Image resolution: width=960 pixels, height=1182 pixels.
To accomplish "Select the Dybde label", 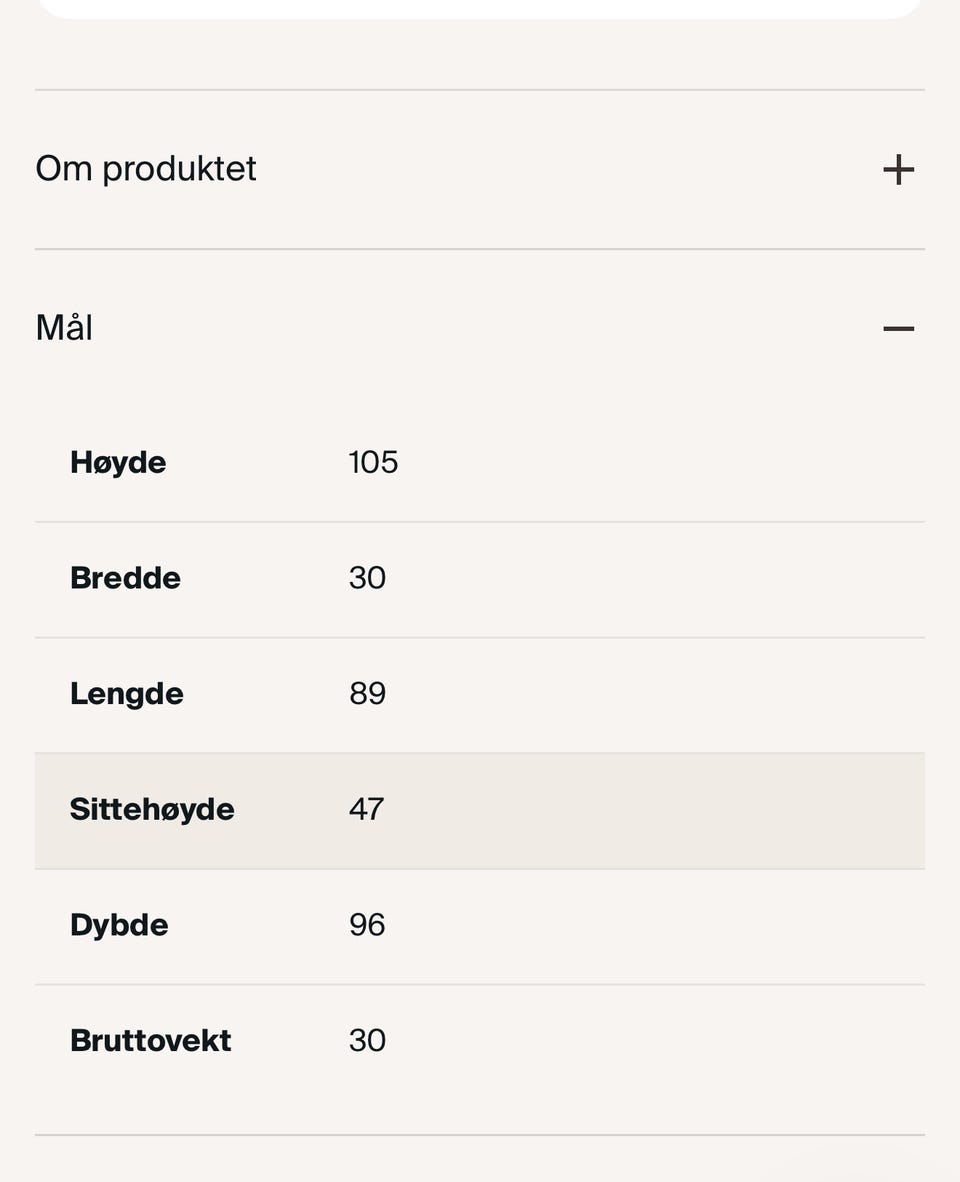I will point(119,925).
